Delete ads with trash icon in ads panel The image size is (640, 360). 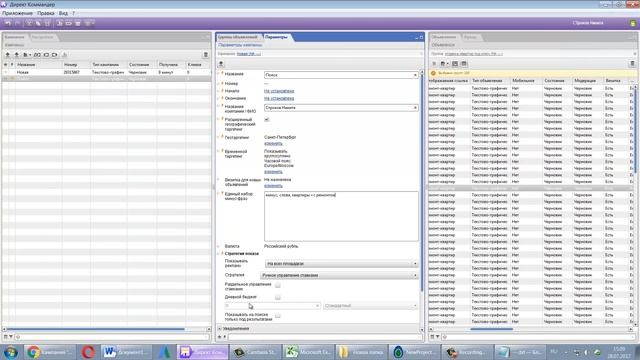tap(632, 64)
